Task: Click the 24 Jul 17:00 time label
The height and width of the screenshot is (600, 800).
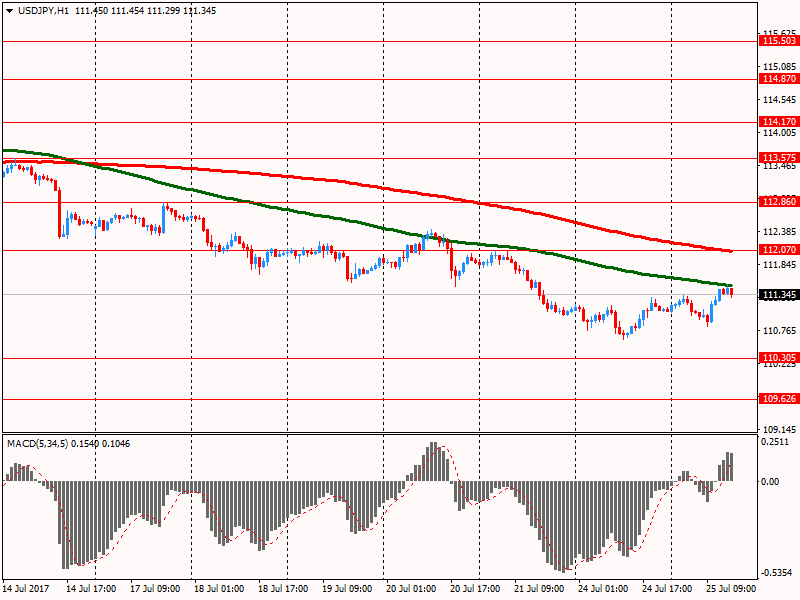Action: pyautogui.click(x=667, y=588)
